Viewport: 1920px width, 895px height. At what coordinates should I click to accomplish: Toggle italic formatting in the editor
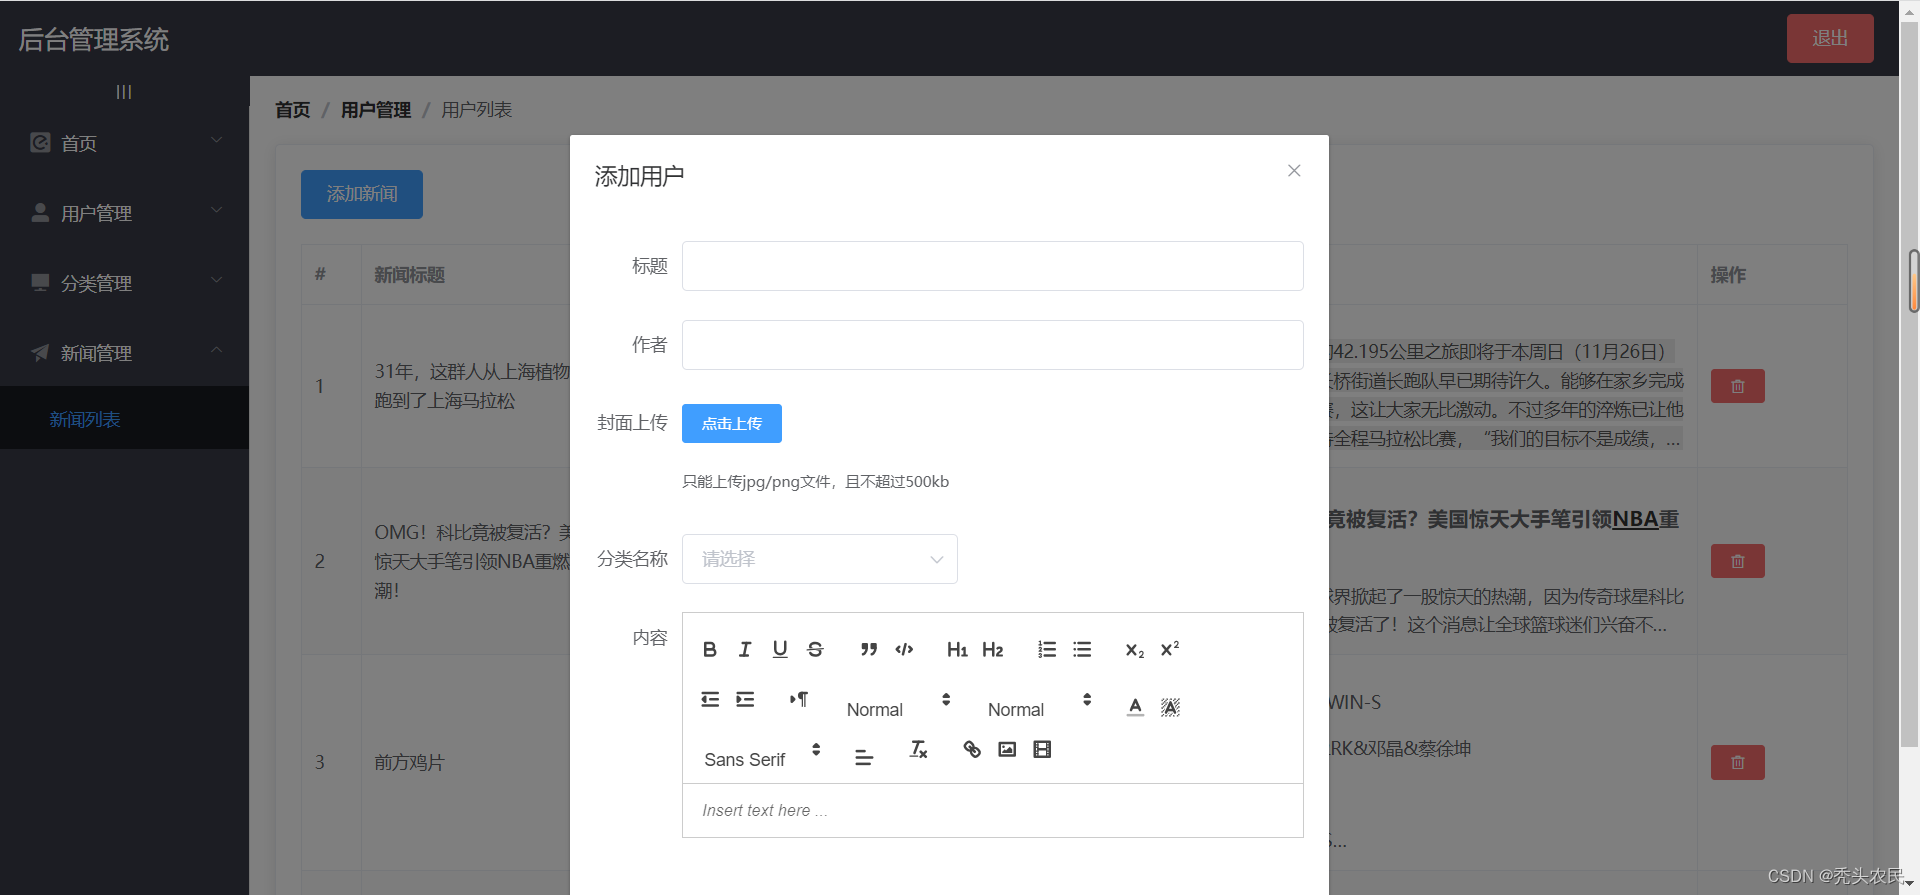745,649
